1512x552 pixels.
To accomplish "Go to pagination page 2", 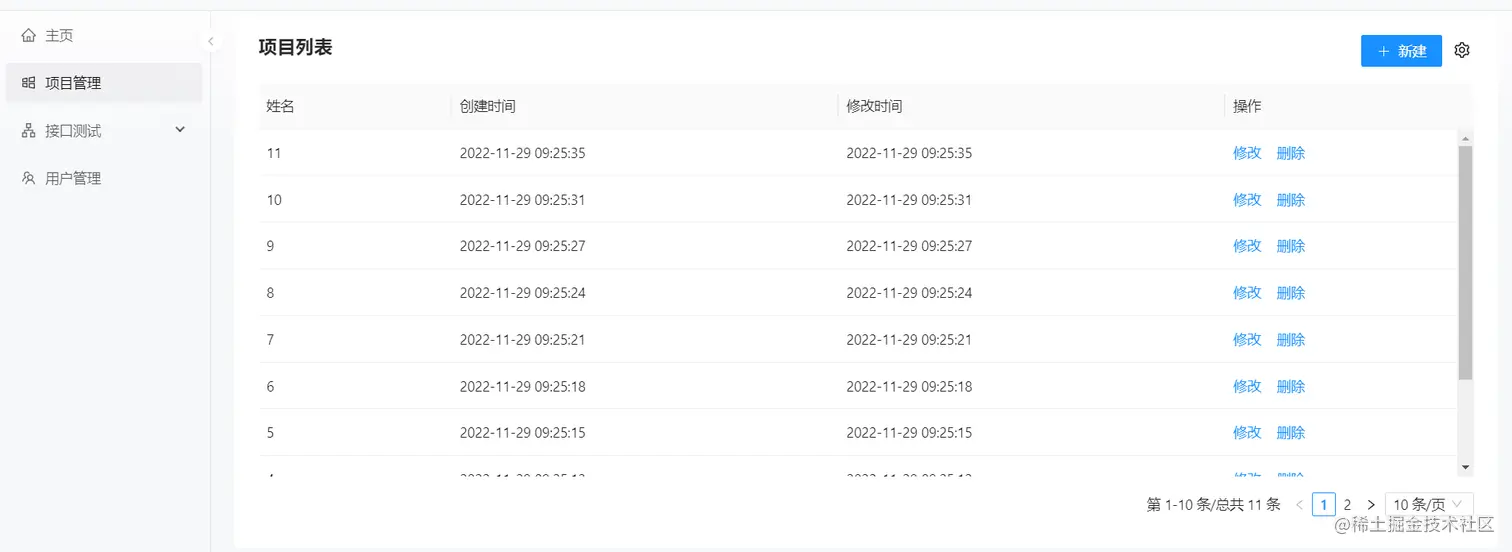I will pos(1347,505).
